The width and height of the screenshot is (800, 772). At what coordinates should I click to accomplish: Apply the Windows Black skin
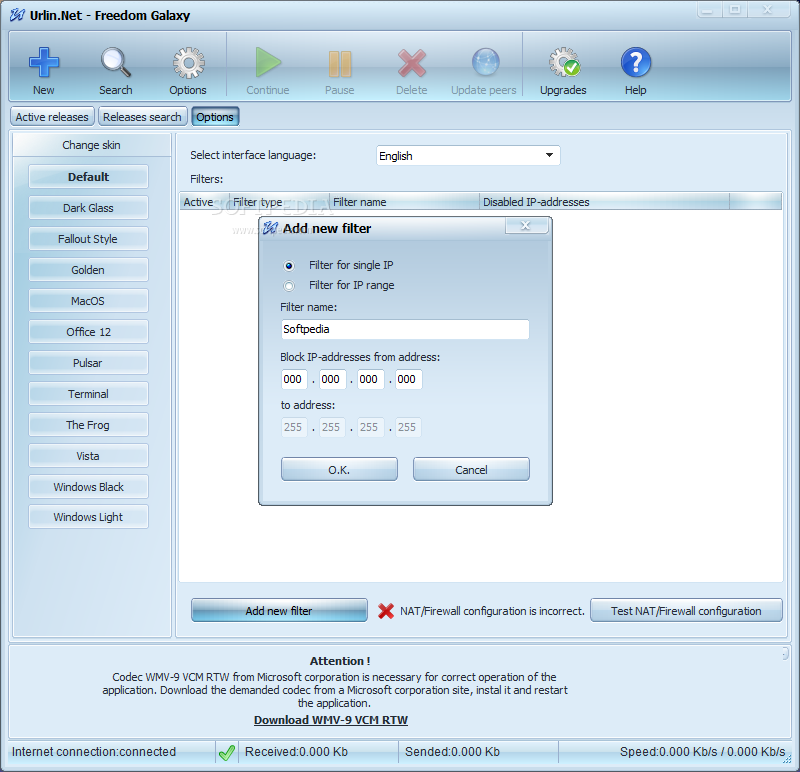click(x=88, y=487)
